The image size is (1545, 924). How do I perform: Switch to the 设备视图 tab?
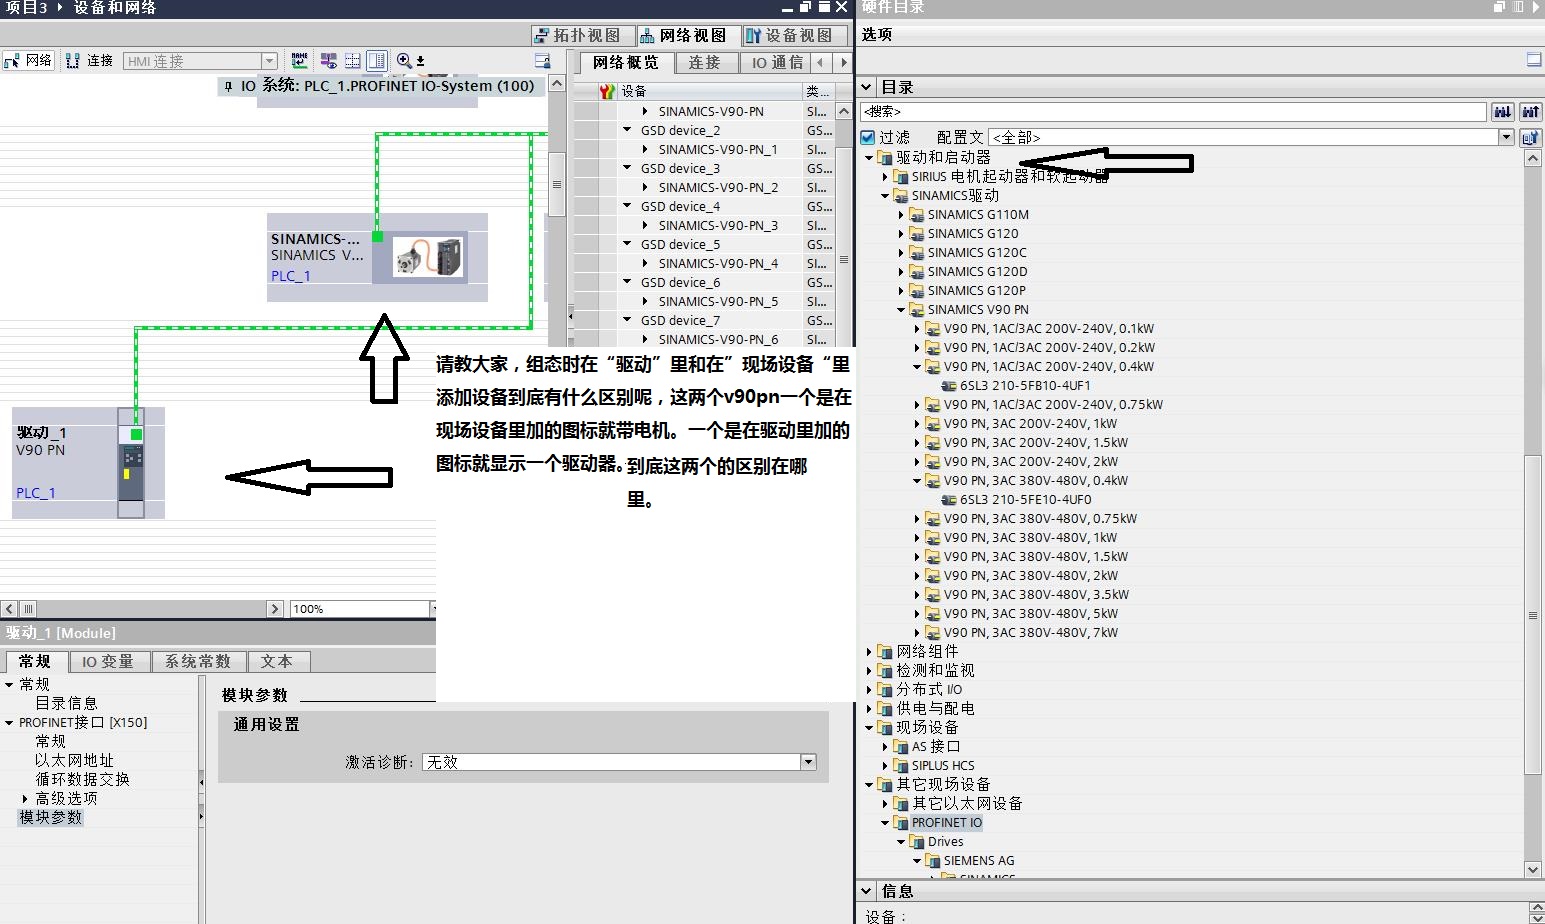click(789, 36)
